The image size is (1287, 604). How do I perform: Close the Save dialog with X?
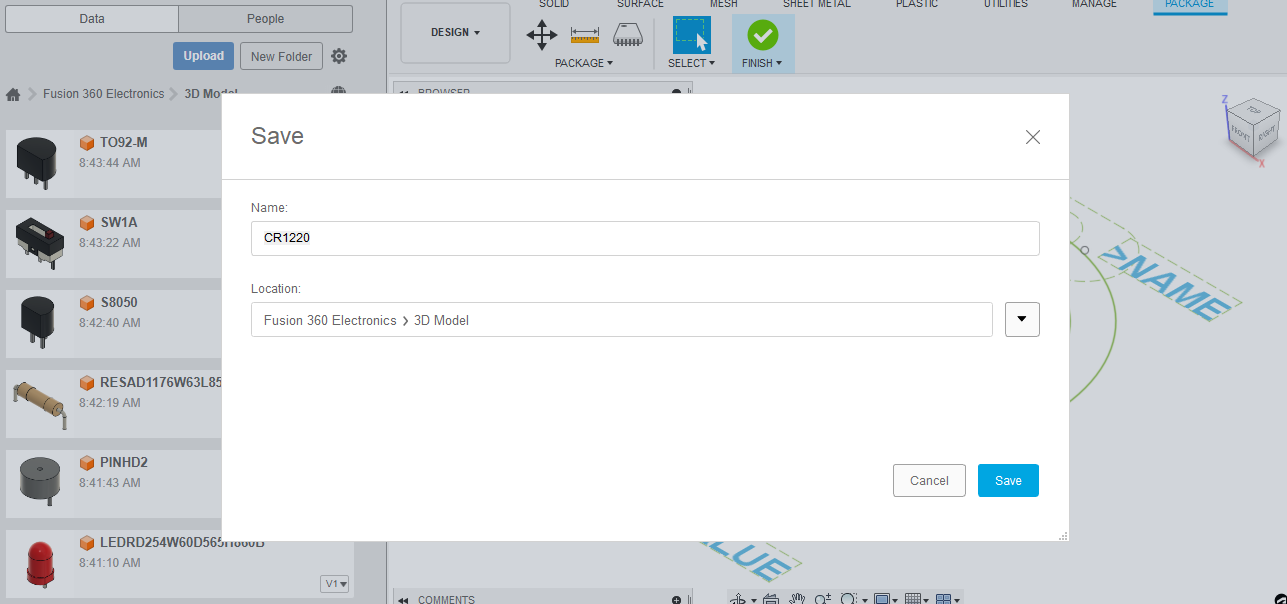coord(1033,137)
